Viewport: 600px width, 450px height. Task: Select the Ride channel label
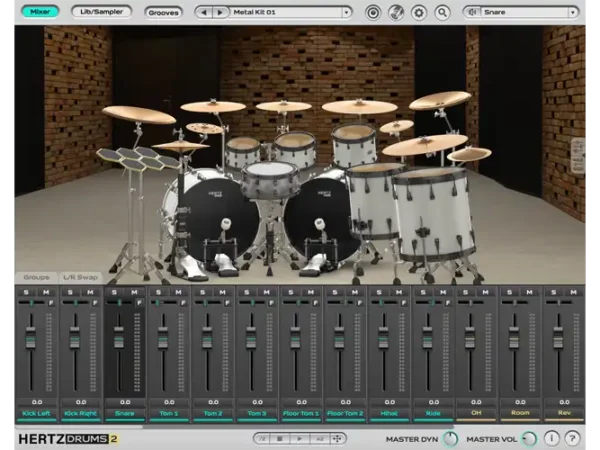point(434,413)
